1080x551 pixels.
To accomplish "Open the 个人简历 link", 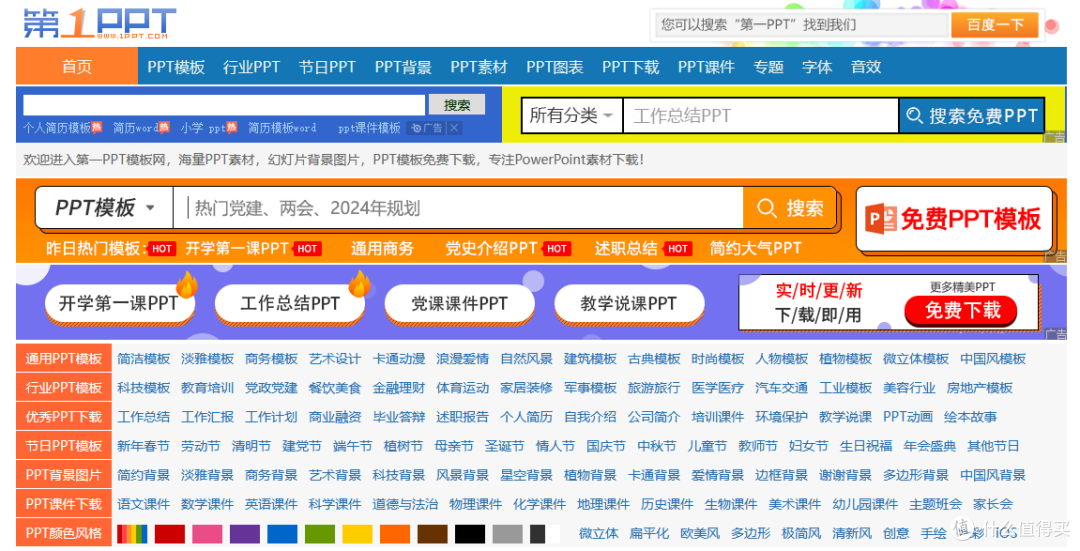I will (x=526, y=417).
